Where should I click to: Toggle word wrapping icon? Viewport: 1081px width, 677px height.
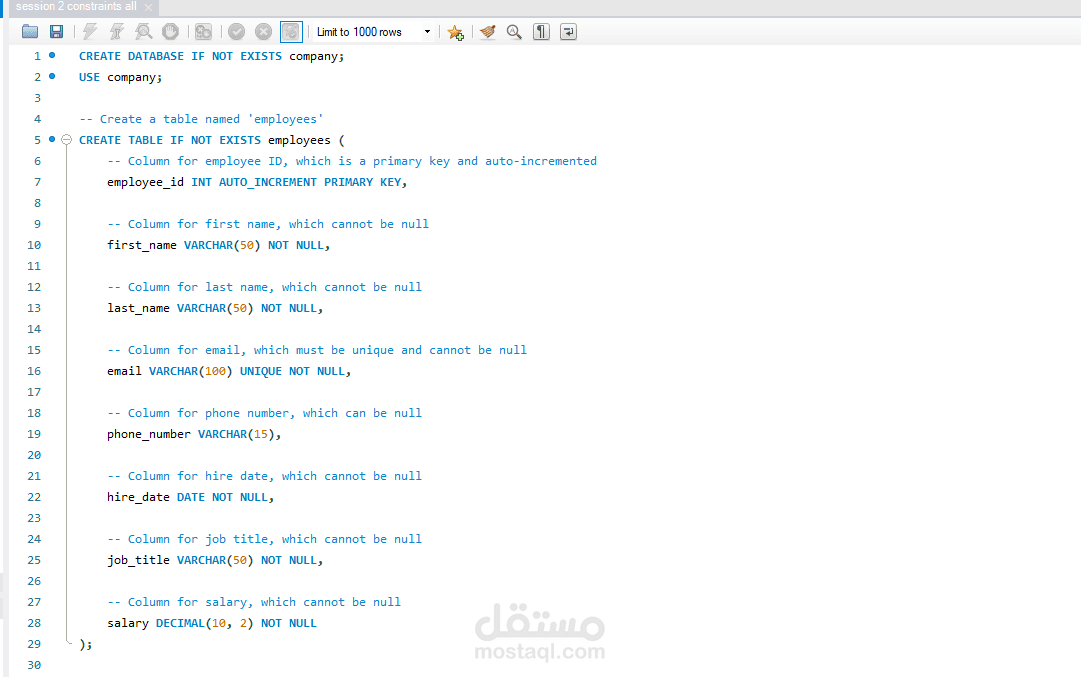click(568, 32)
